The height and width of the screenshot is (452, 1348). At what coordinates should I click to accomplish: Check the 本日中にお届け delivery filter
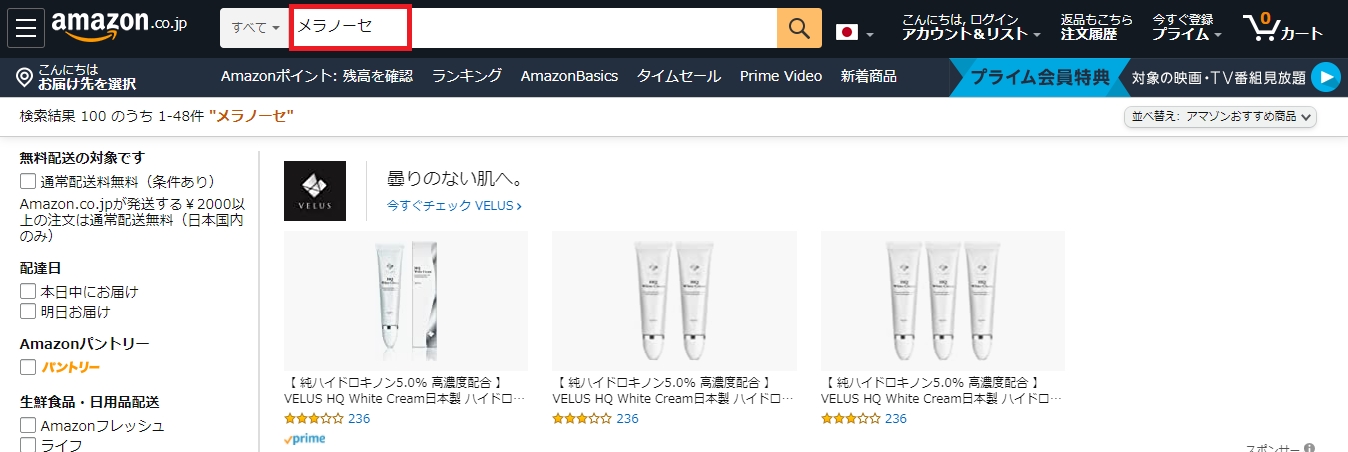tap(28, 292)
